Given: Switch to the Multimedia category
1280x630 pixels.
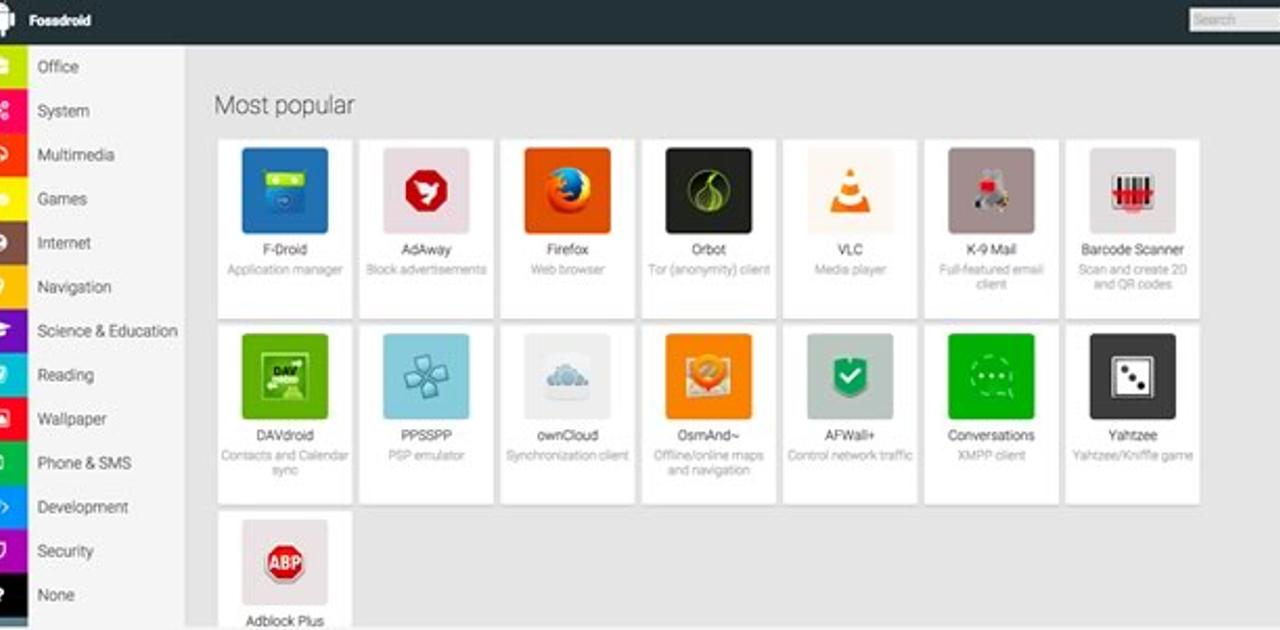Looking at the screenshot, I should pyautogui.click(x=75, y=155).
